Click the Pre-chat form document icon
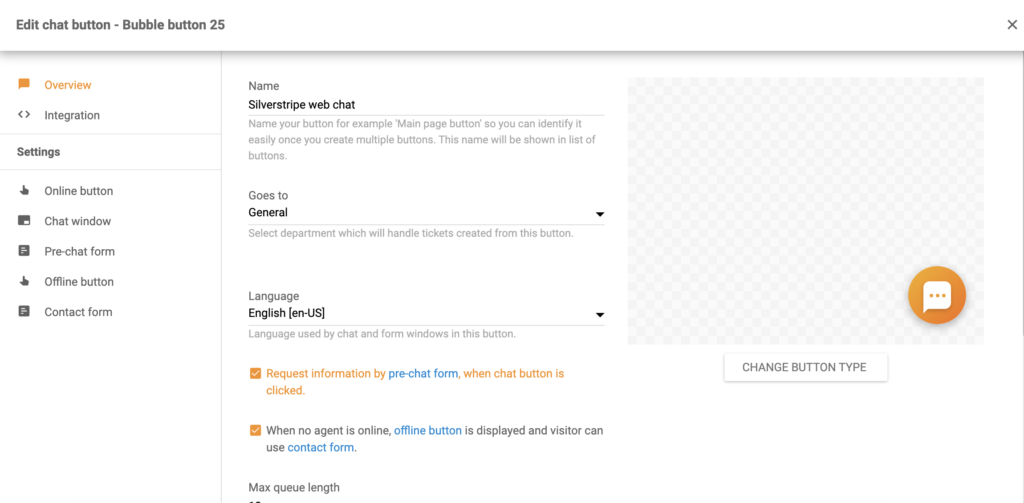This screenshot has height=503, width=1024. (24, 251)
